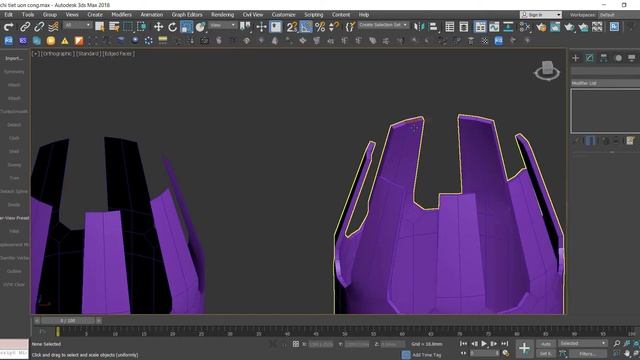Open the Modifiers menu
This screenshot has width=640, height=360.
[x=121, y=15]
